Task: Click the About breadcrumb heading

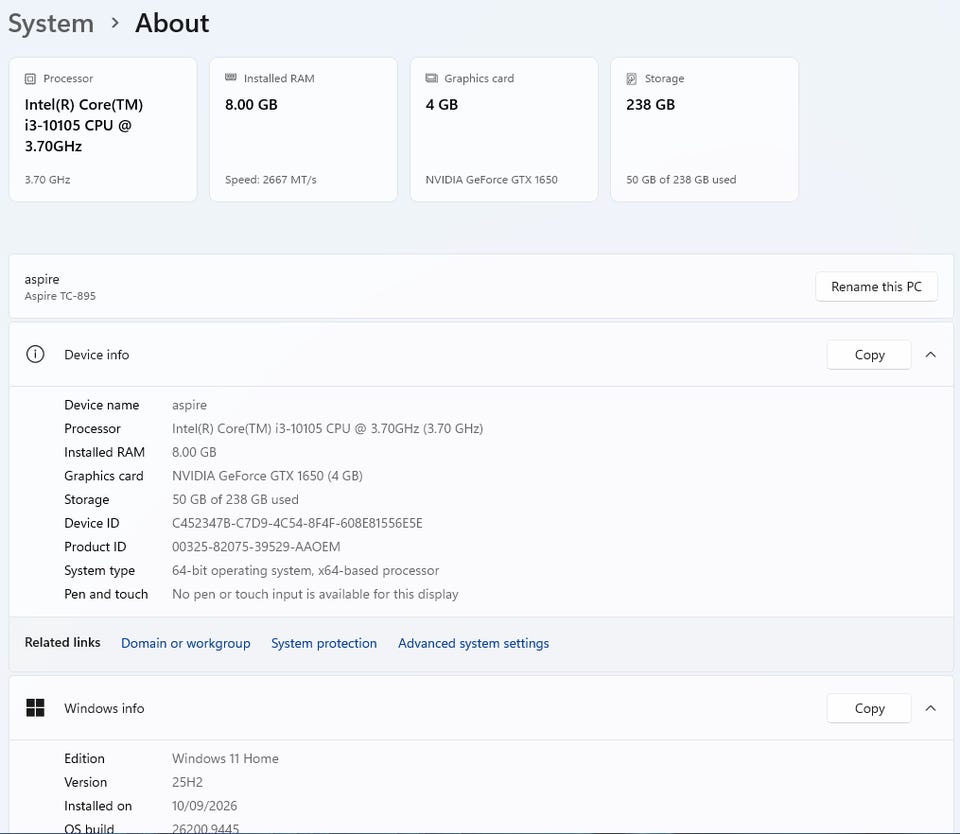Action: click(172, 23)
